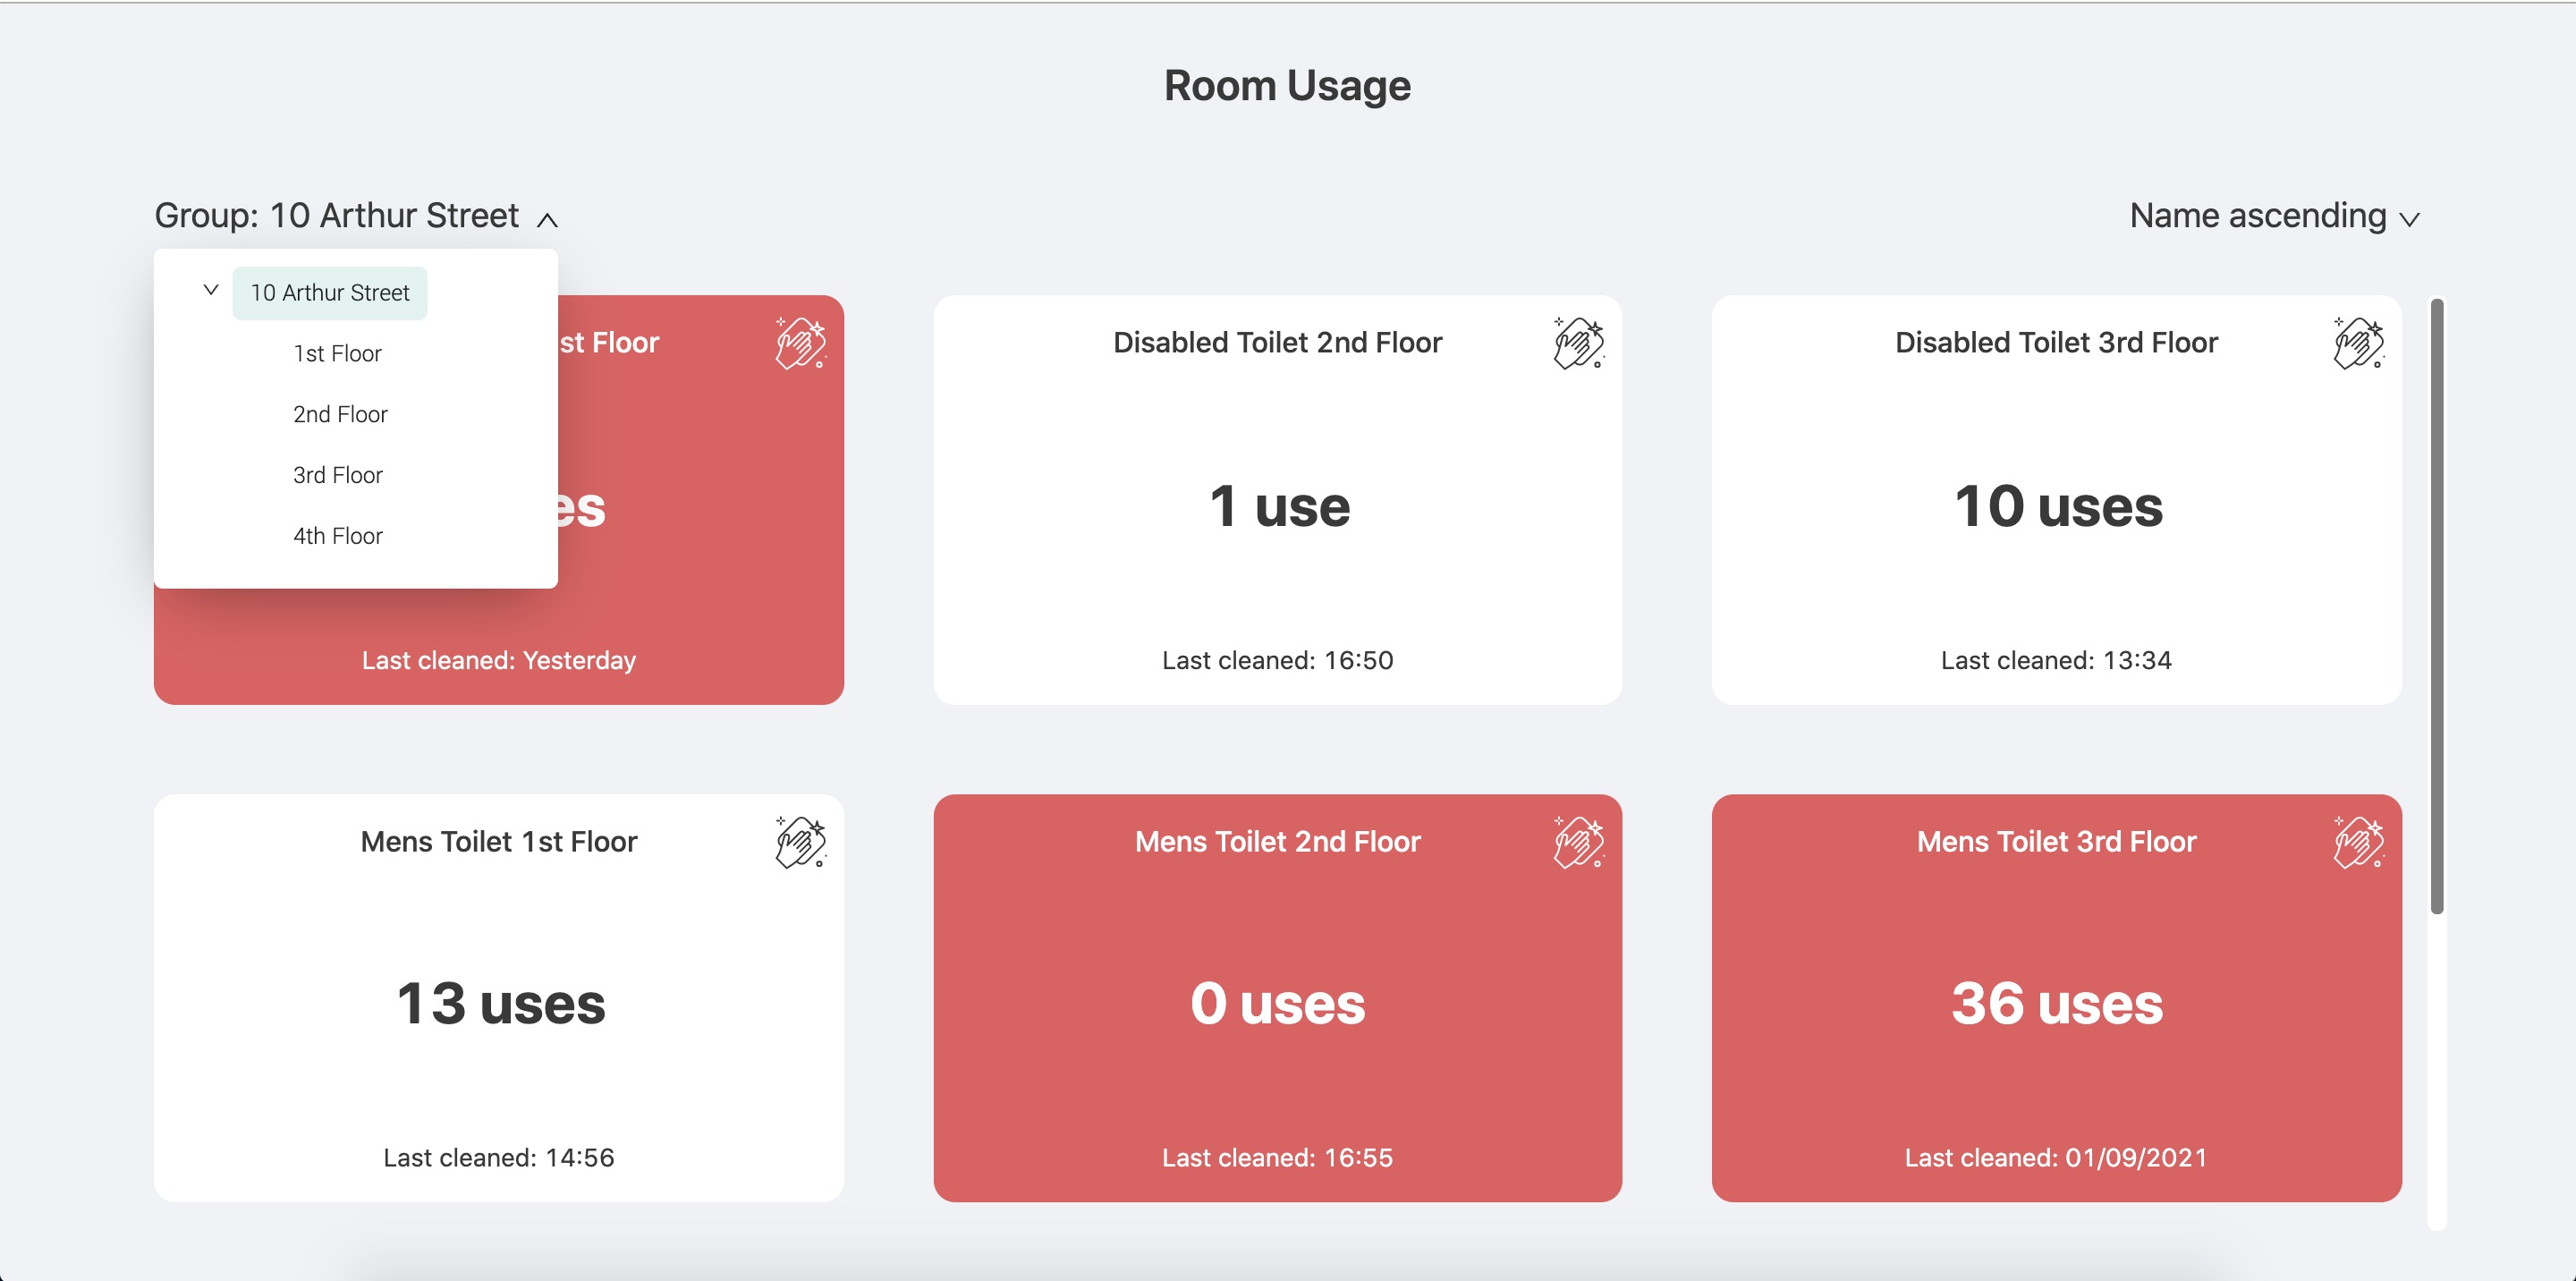Click cleaning icon on Mens Toilet 3rd Floor
Image resolution: width=2576 pixels, height=1281 pixels.
coord(2359,842)
